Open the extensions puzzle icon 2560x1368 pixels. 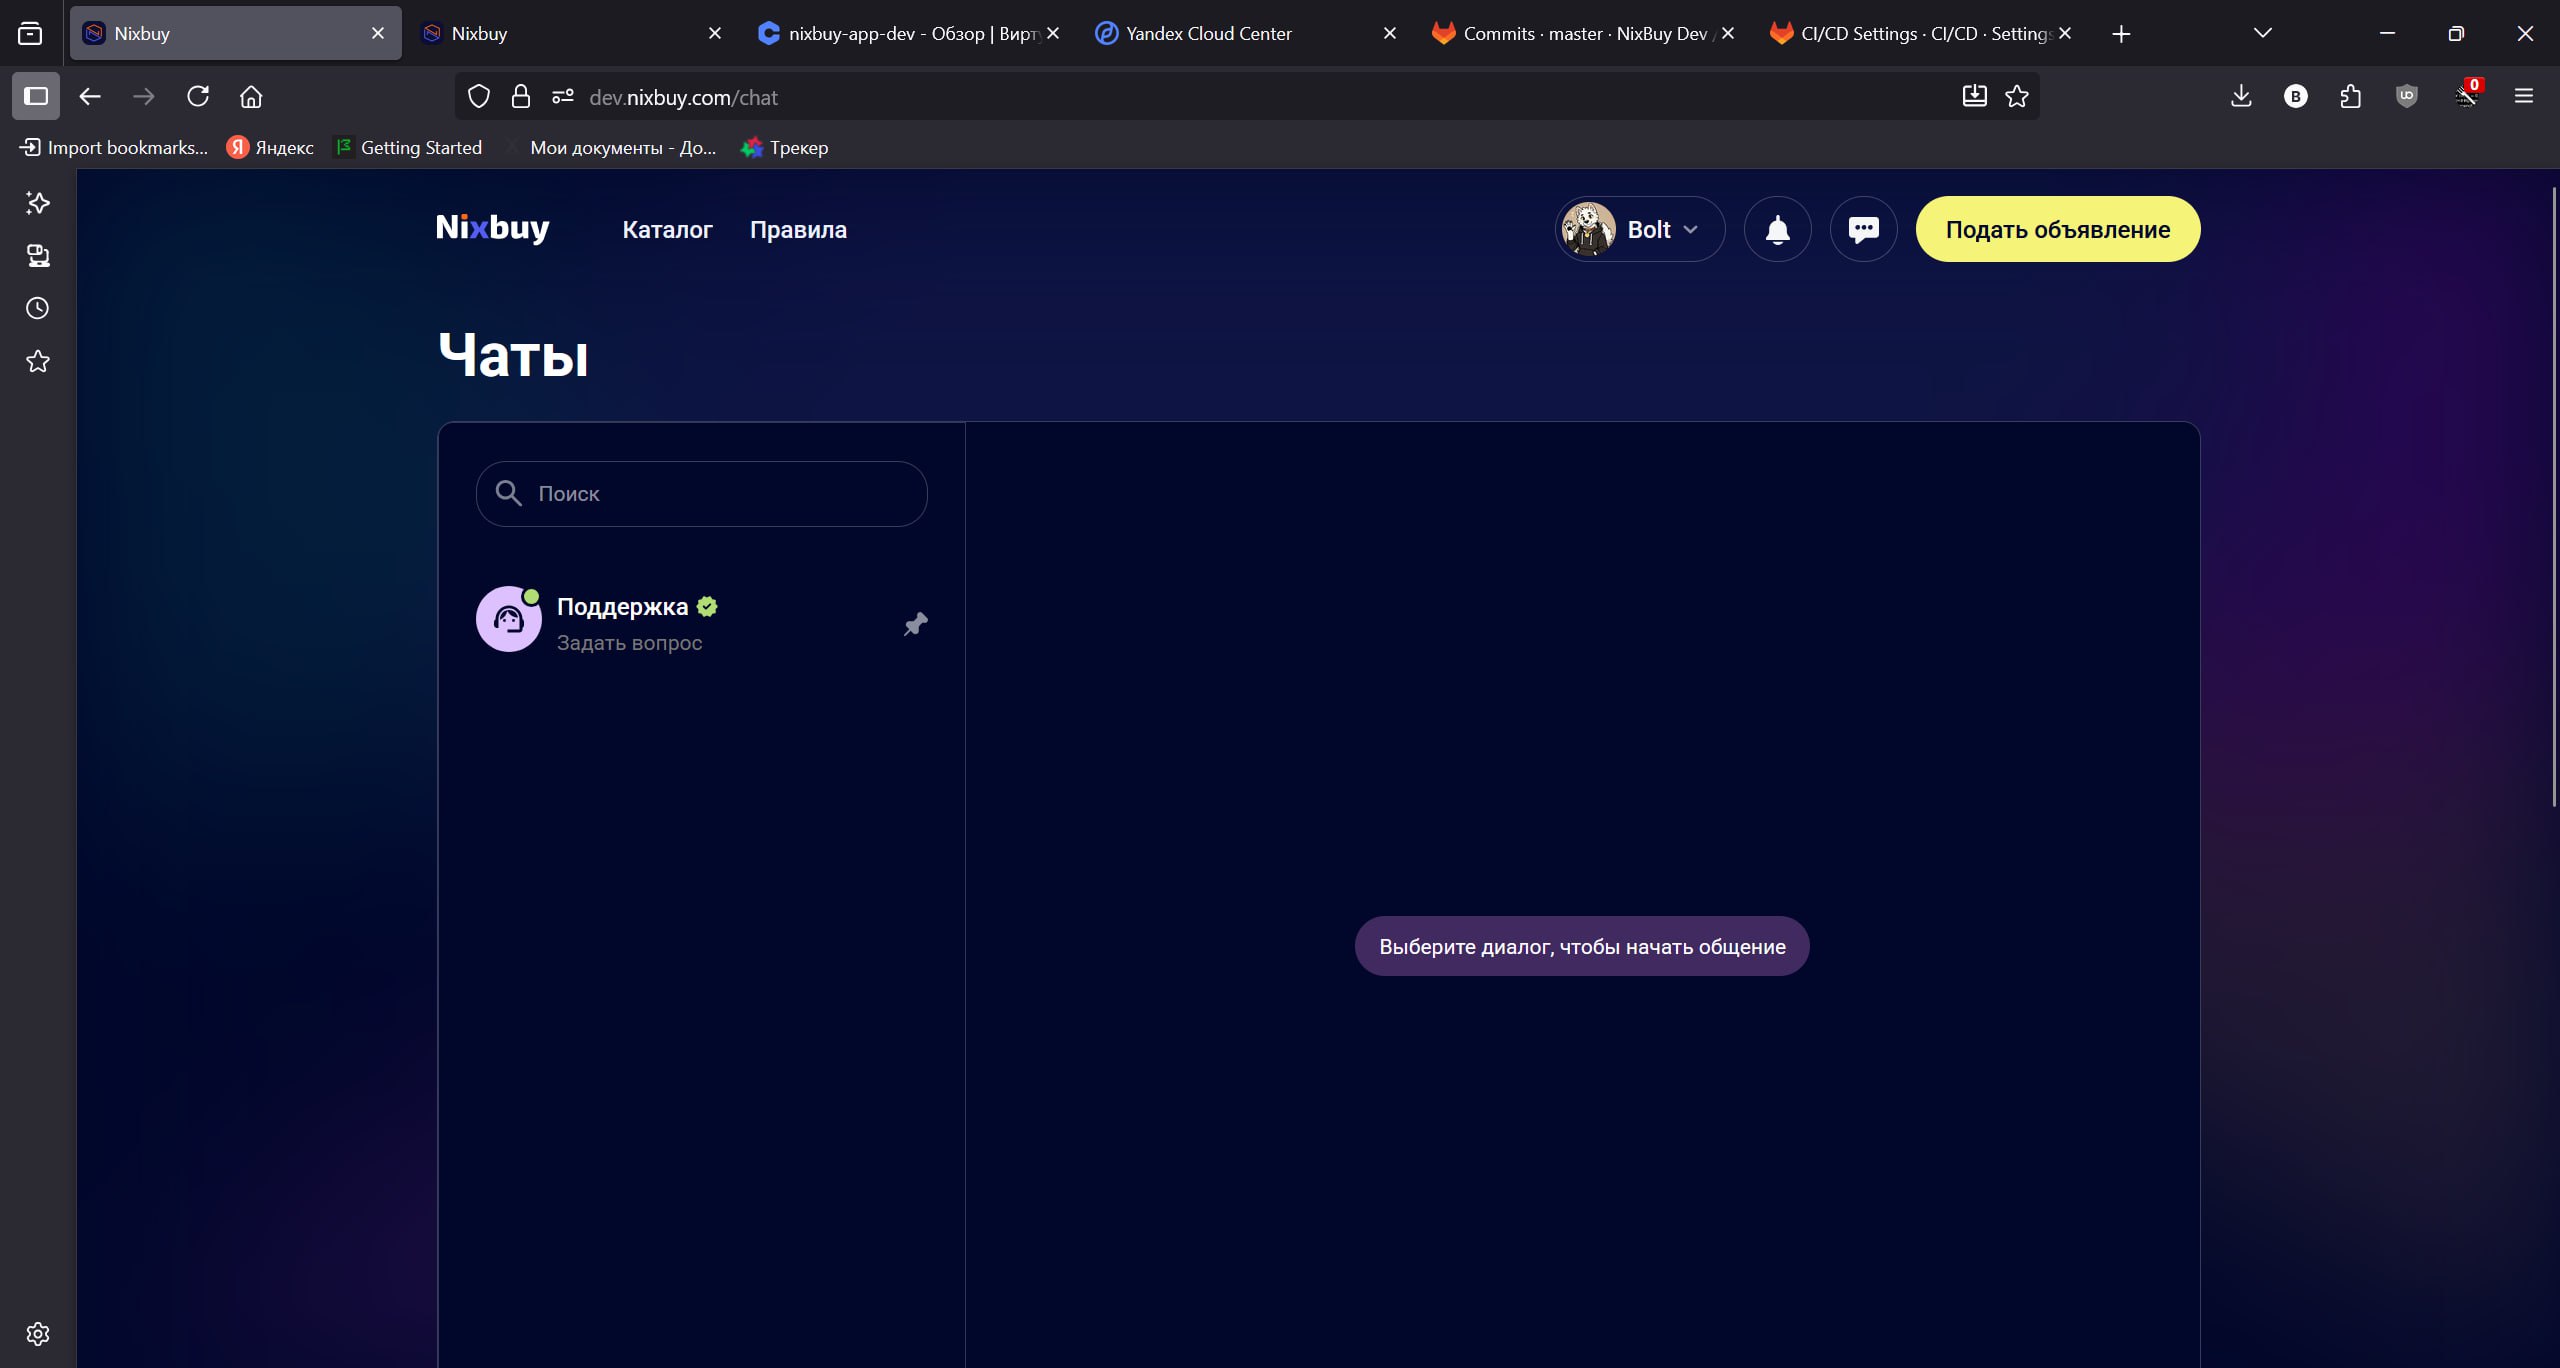point(2351,97)
